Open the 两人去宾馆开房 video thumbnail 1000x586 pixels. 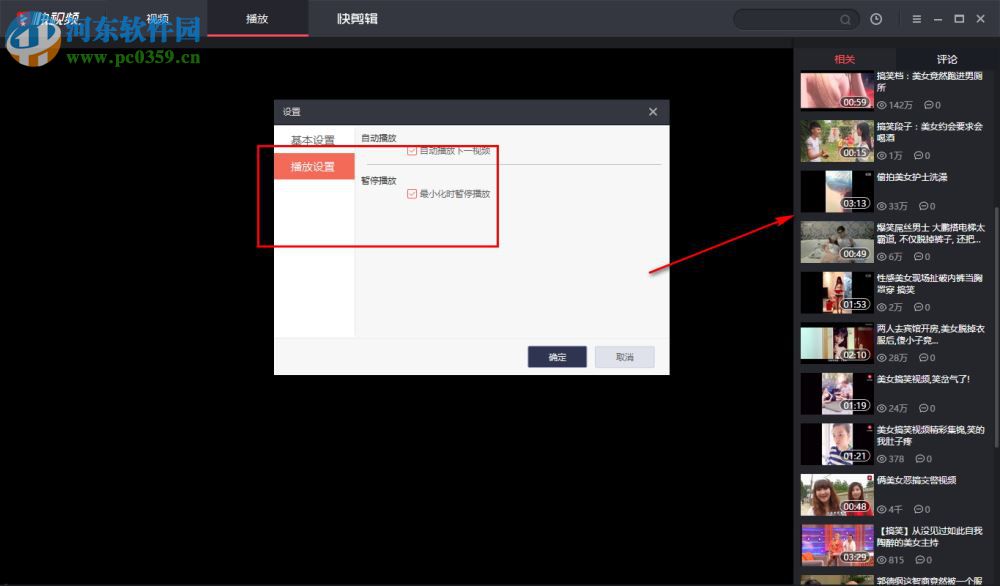[836, 343]
